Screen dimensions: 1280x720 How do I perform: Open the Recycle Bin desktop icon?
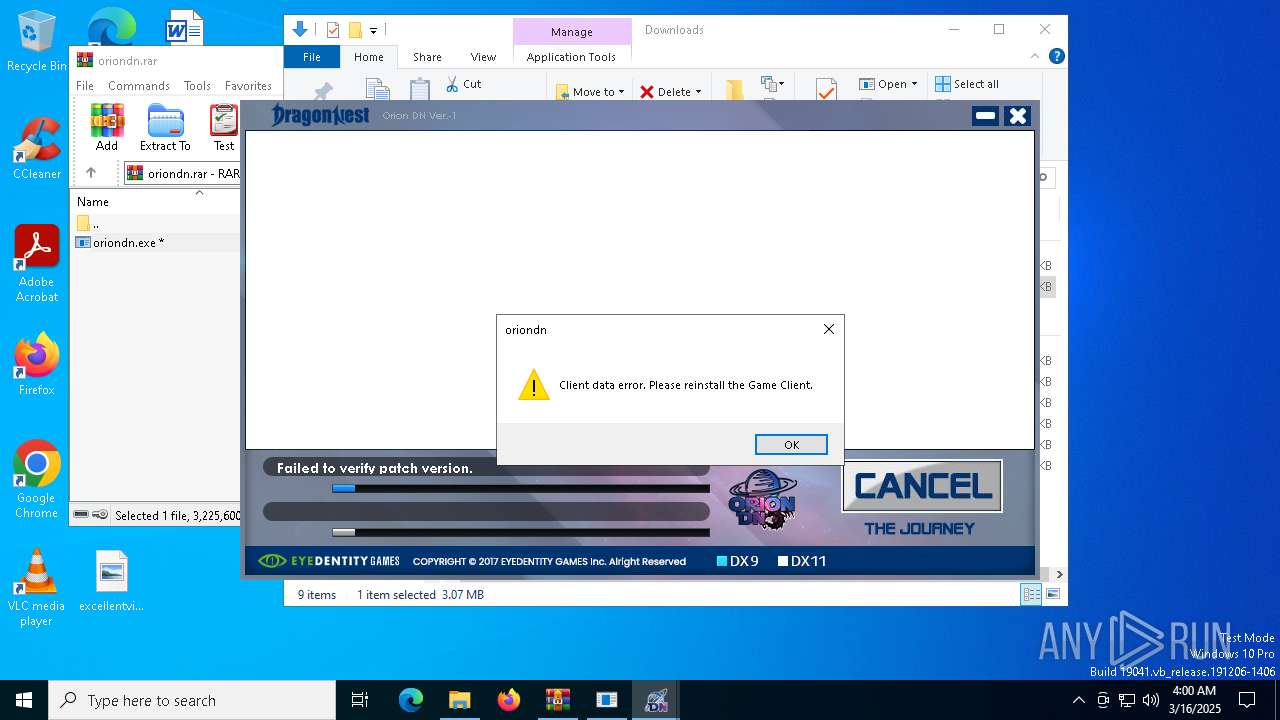click(x=37, y=42)
